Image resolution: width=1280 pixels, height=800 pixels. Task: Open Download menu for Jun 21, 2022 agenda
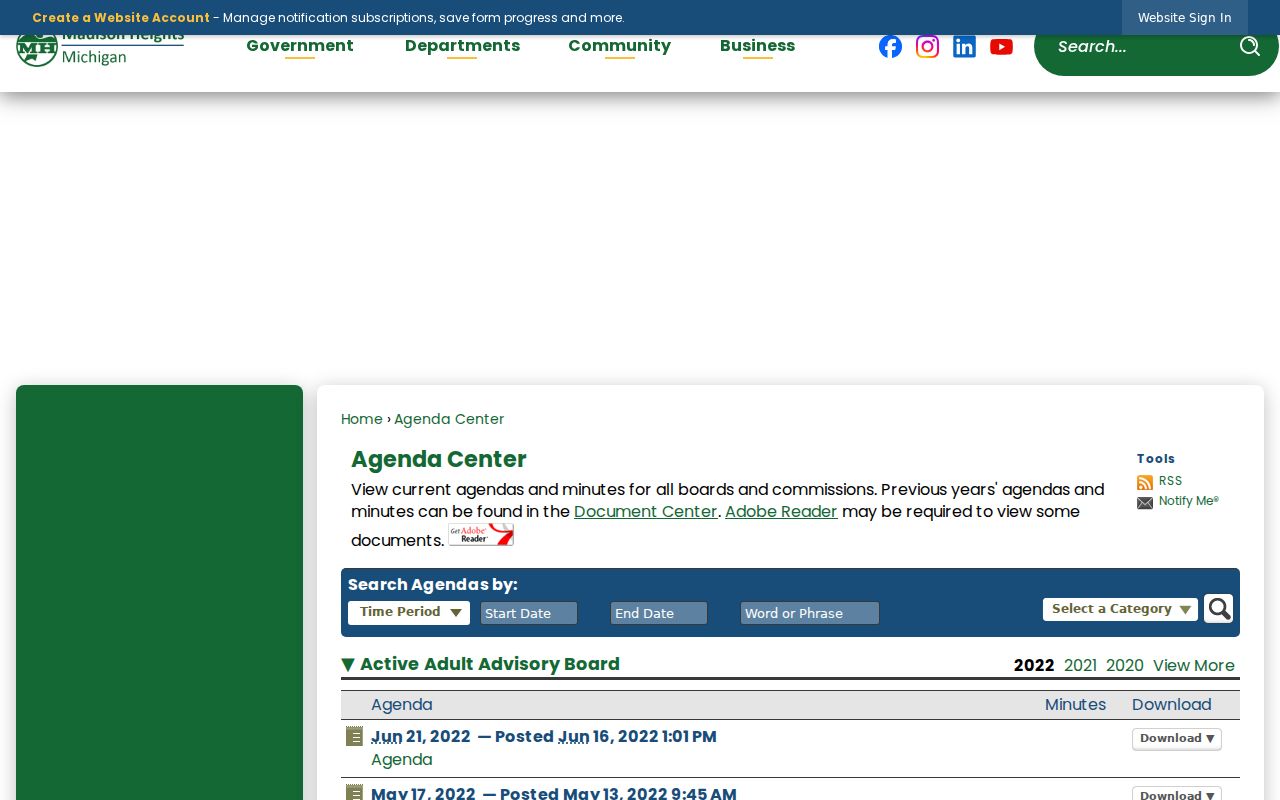coord(1177,739)
